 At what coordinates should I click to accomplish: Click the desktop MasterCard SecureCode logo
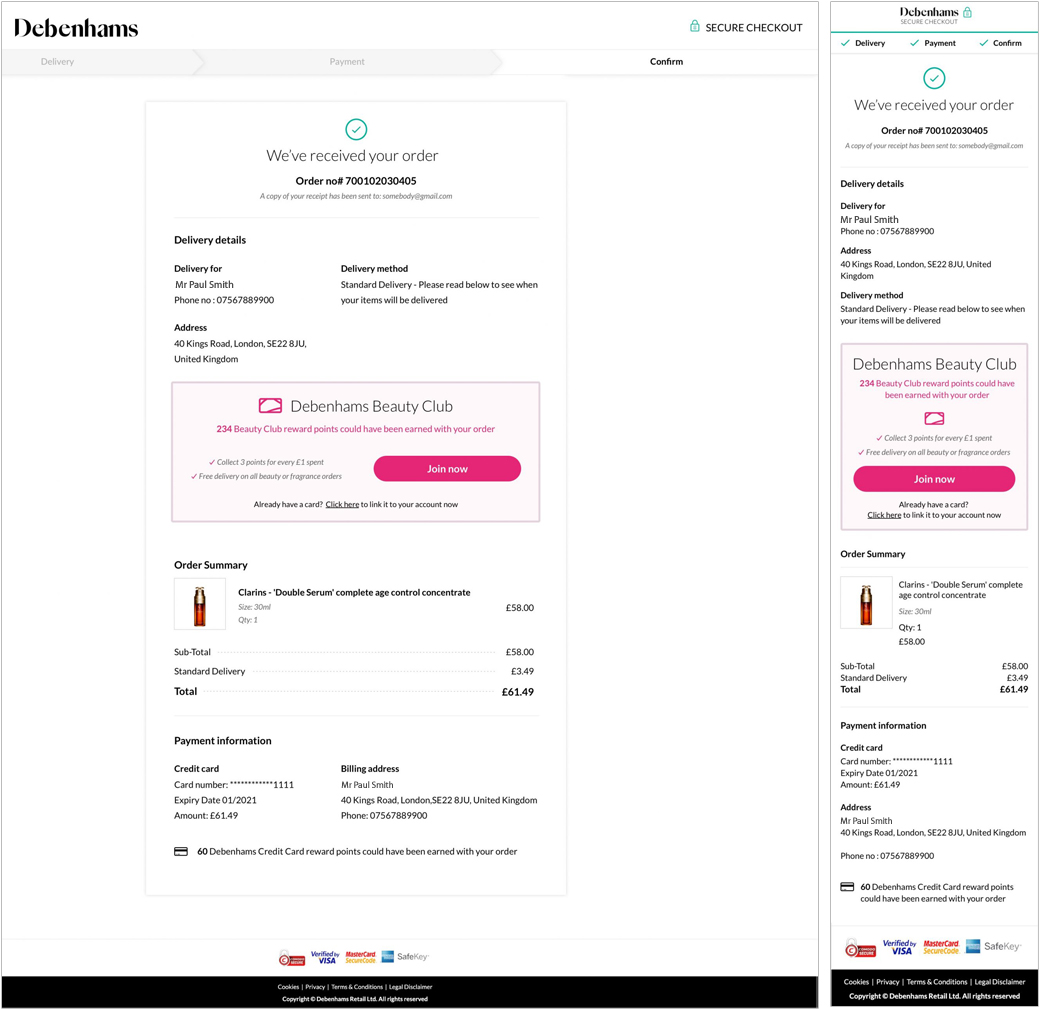360,957
